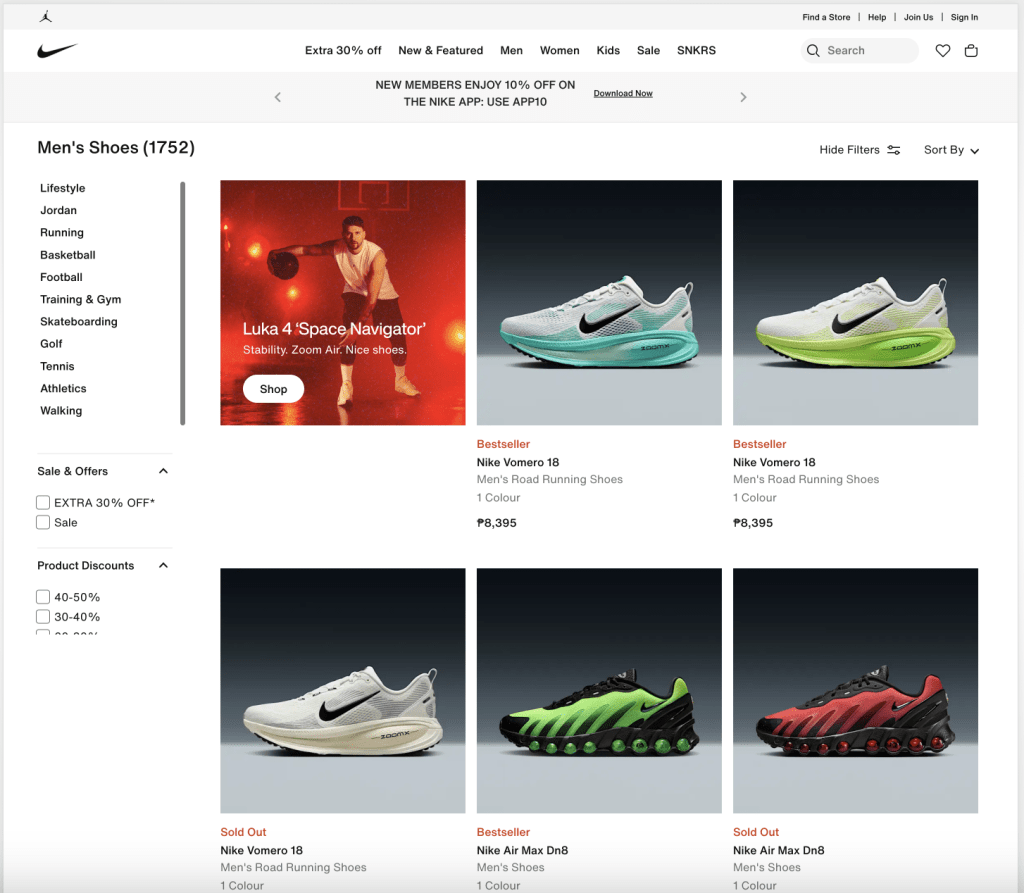Tick the Sale checkbox
Viewport: 1024px width, 893px height.
(43, 522)
